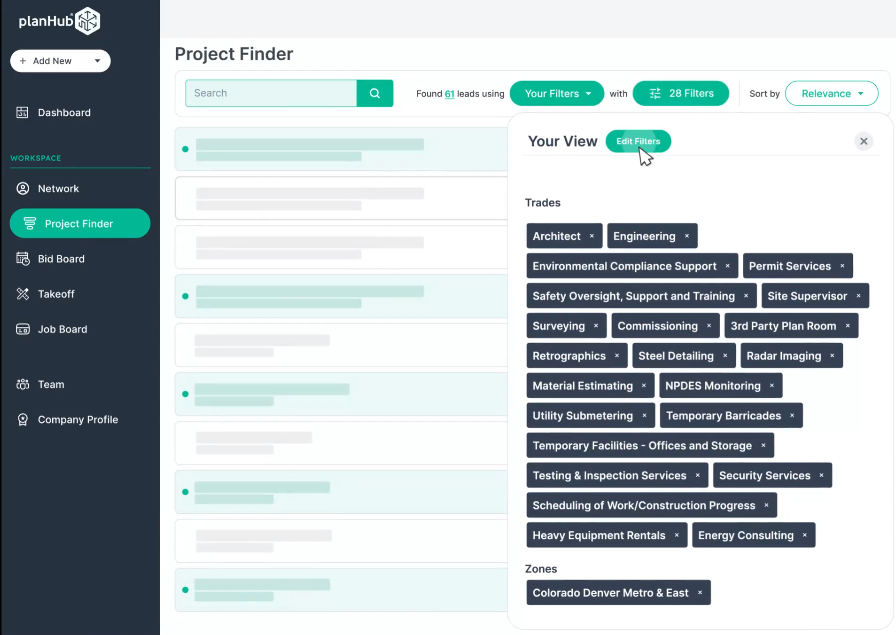Remove the Security Services filter tag
The image size is (896, 635).
[822, 476]
